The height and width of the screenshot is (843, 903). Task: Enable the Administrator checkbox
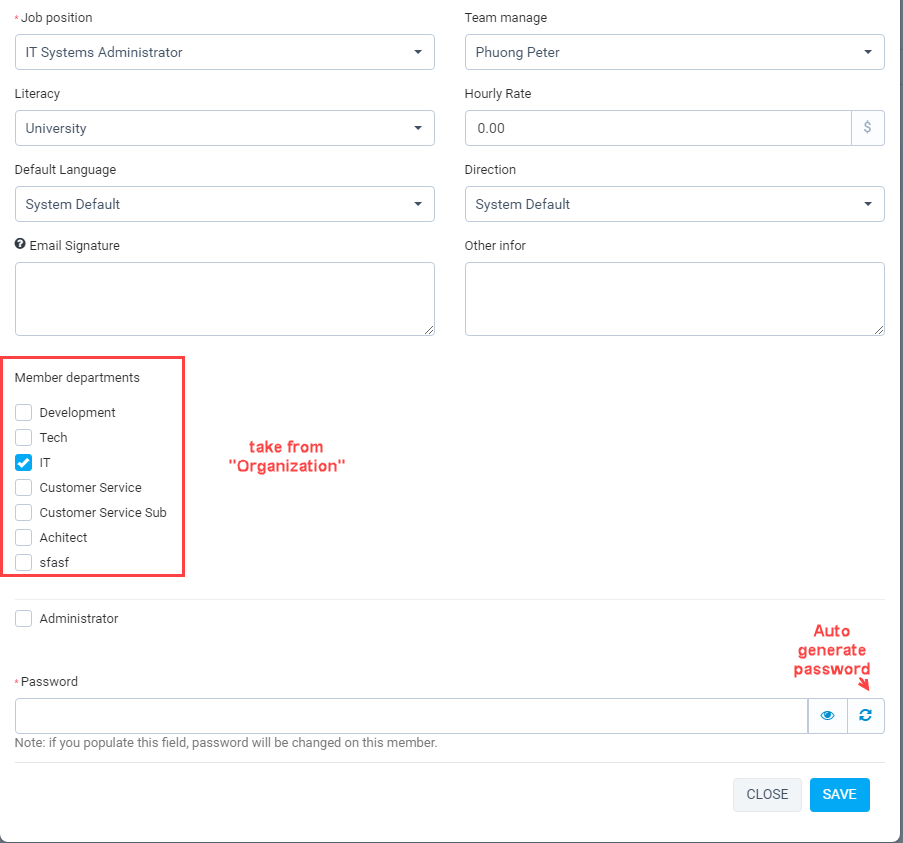[x=24, y=618]
